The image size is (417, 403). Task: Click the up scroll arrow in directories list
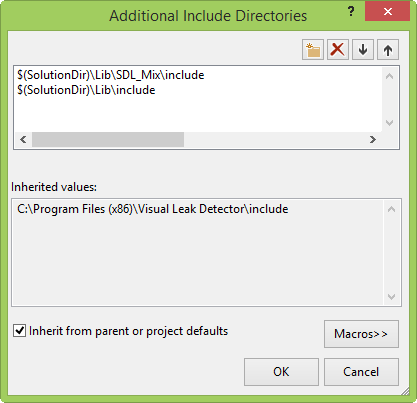coord(389,76)
